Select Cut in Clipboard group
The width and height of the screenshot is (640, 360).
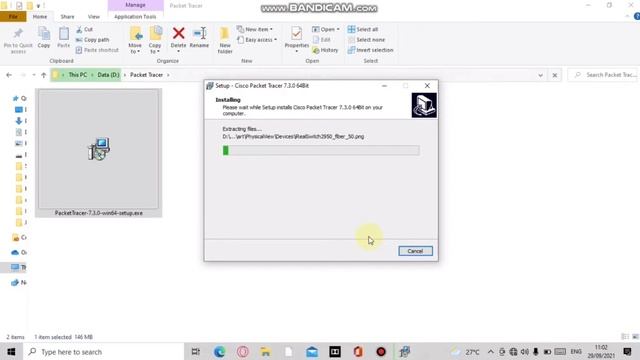[84, 29]
